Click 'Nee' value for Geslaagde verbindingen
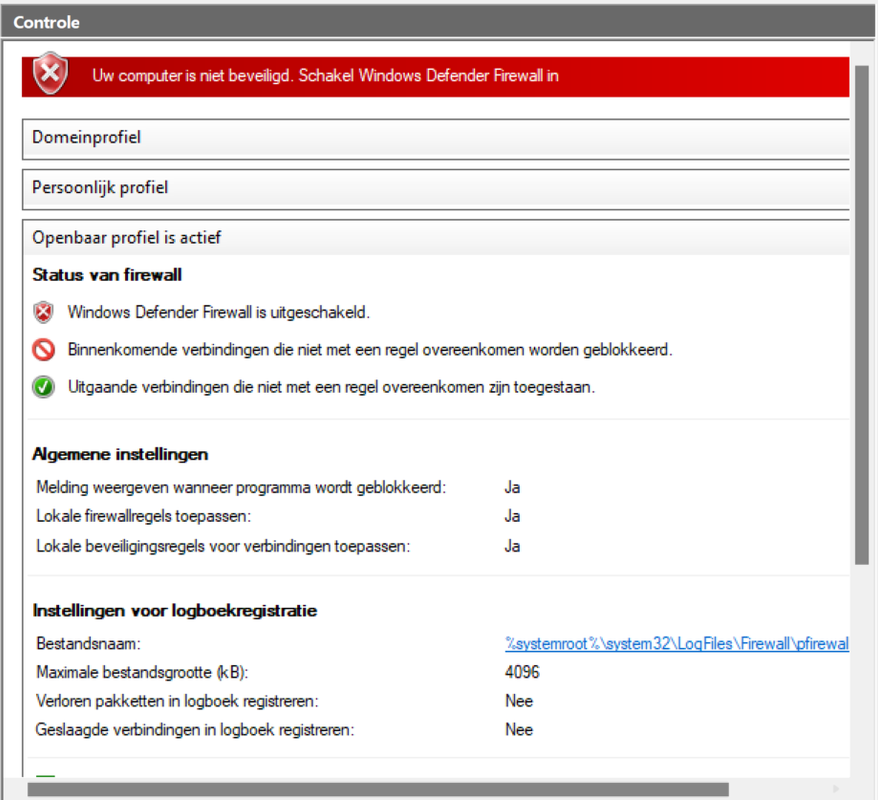878x800 pixels. tap(519, 730)
